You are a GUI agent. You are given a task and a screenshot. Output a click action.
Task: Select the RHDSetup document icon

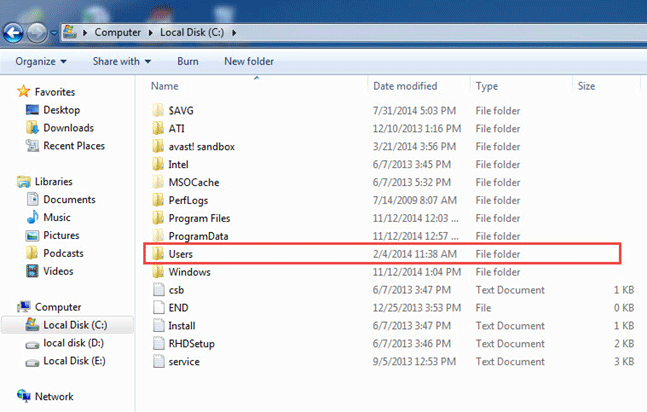coord(159,343)
